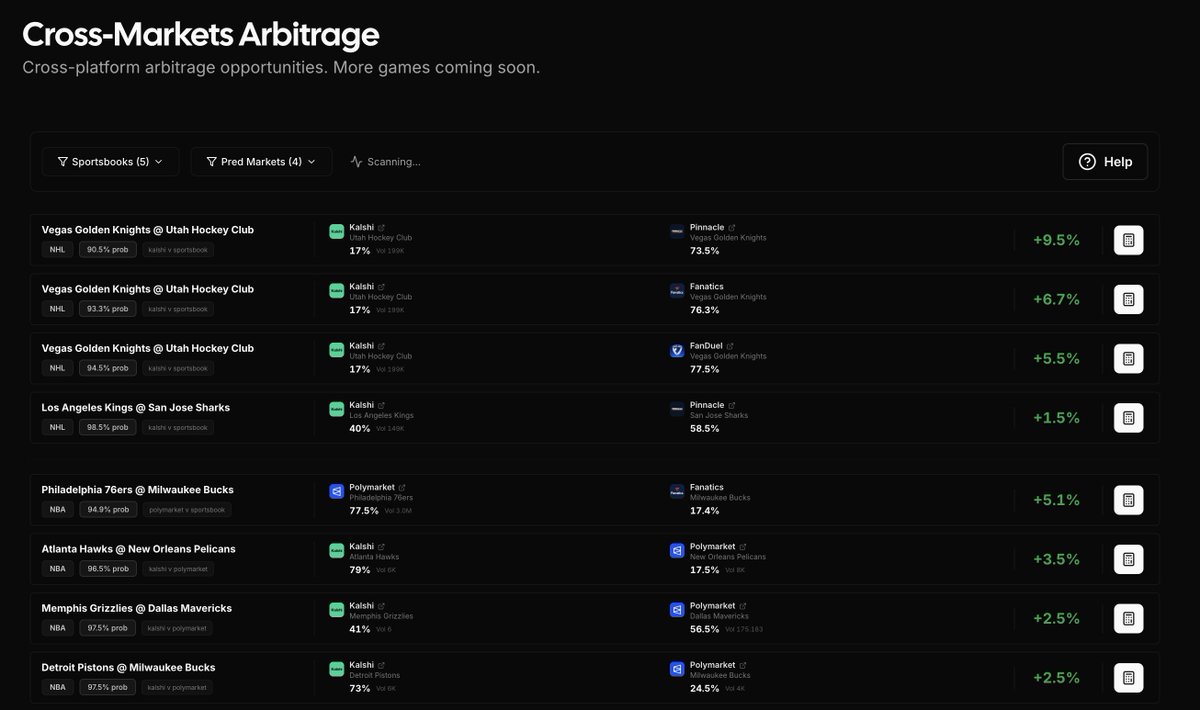Click the 94.9% prob tag
Image resolution: width=1200 pixels, height=710 pixels.
tap(108, 509)
